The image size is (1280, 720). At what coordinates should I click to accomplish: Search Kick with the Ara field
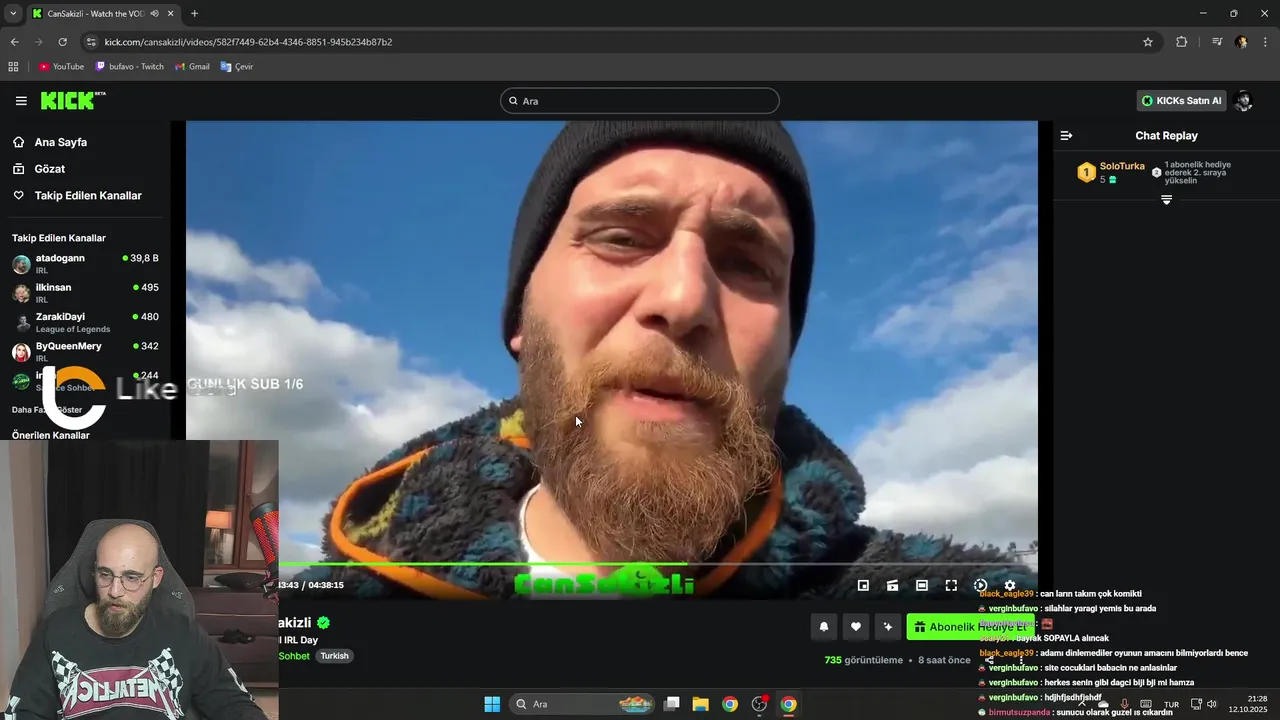pos(639,101)
